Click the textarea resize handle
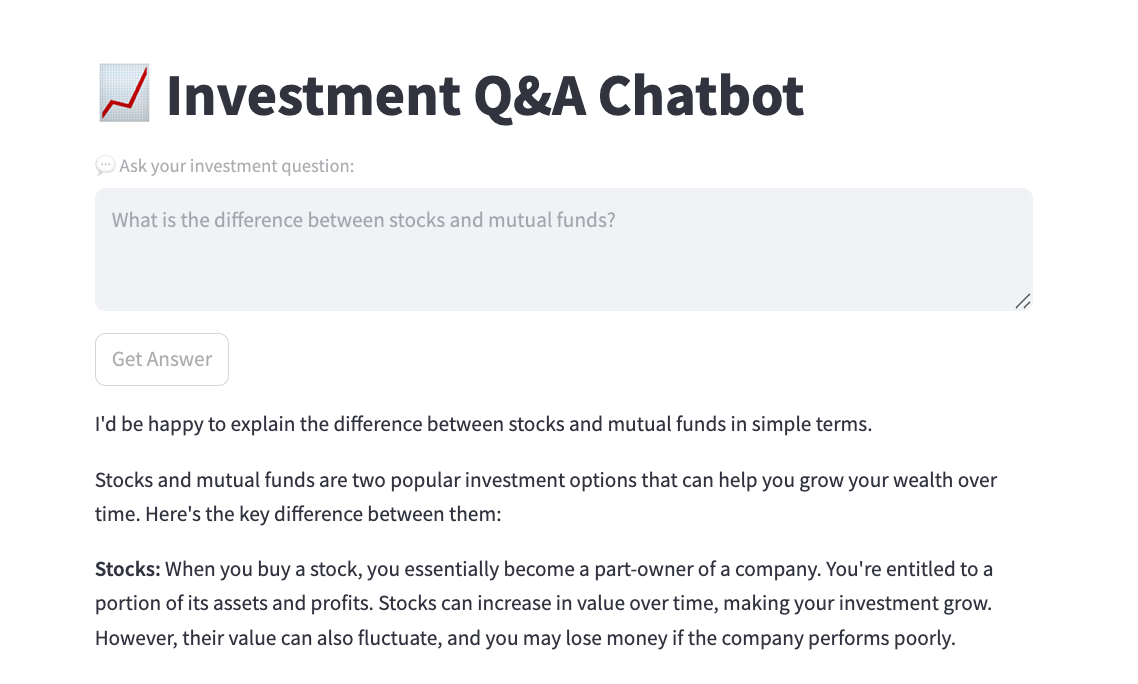 (x=1022, y=300)
